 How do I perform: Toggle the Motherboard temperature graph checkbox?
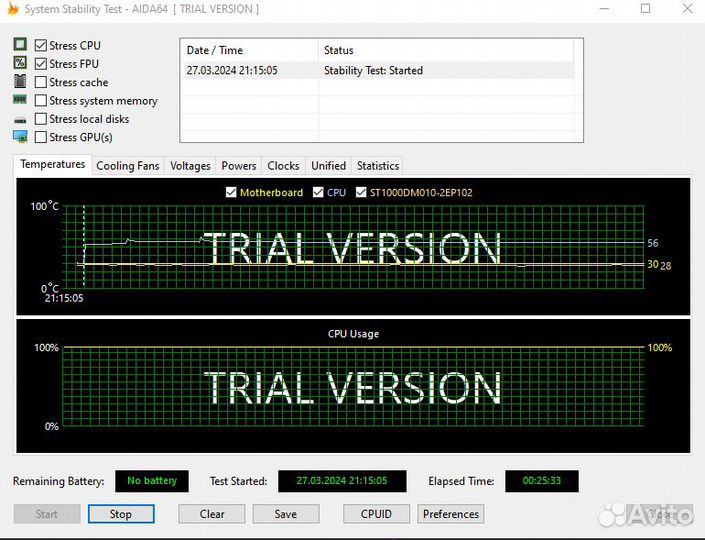231,193
